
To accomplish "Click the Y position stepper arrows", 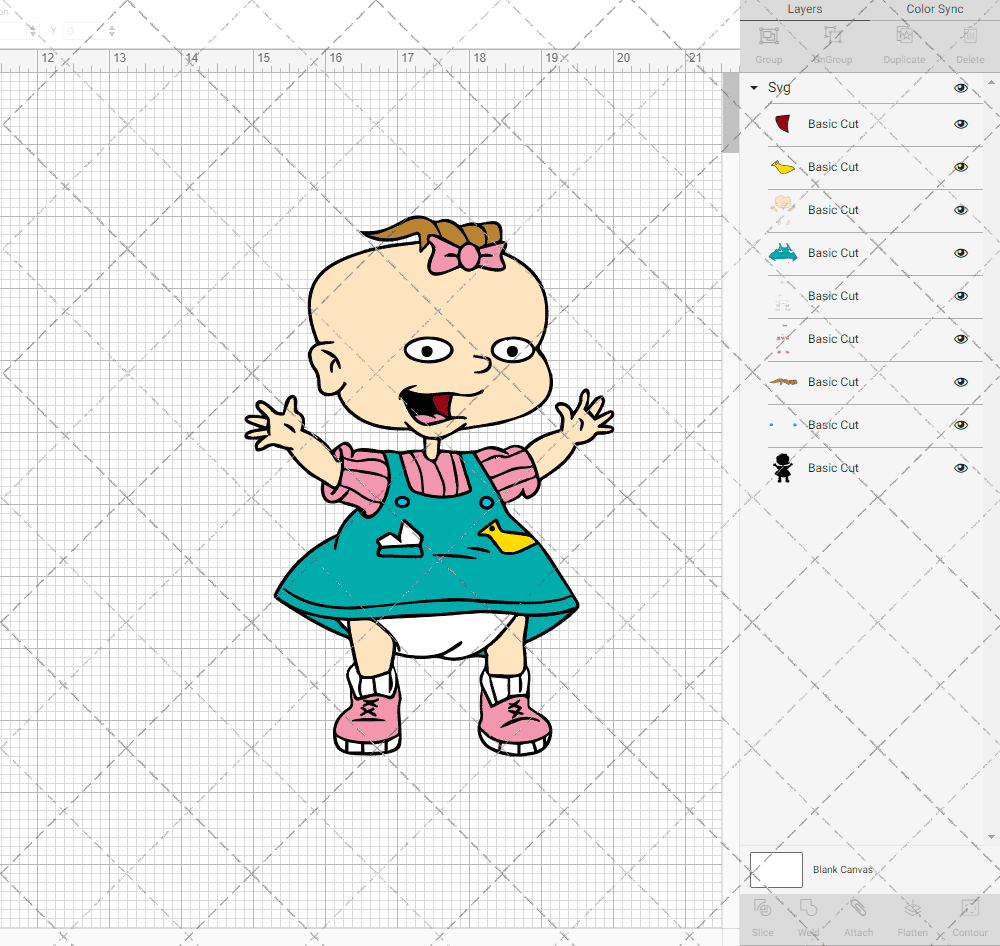I will click(112, 31).
